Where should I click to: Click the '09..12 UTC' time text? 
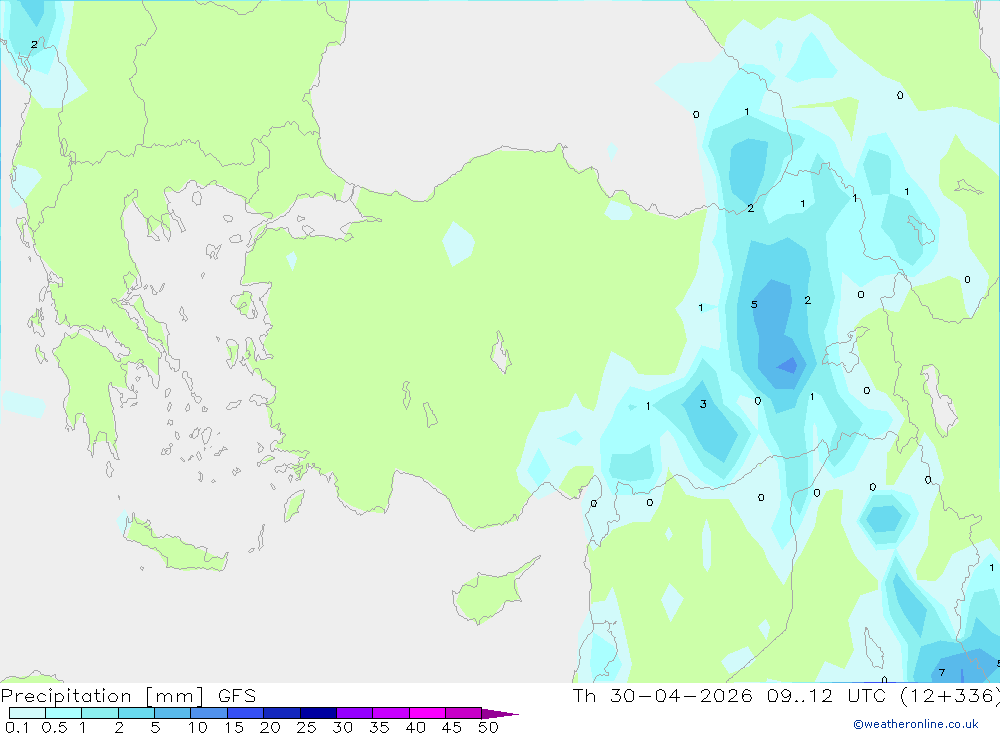click(x=827, y=696)
